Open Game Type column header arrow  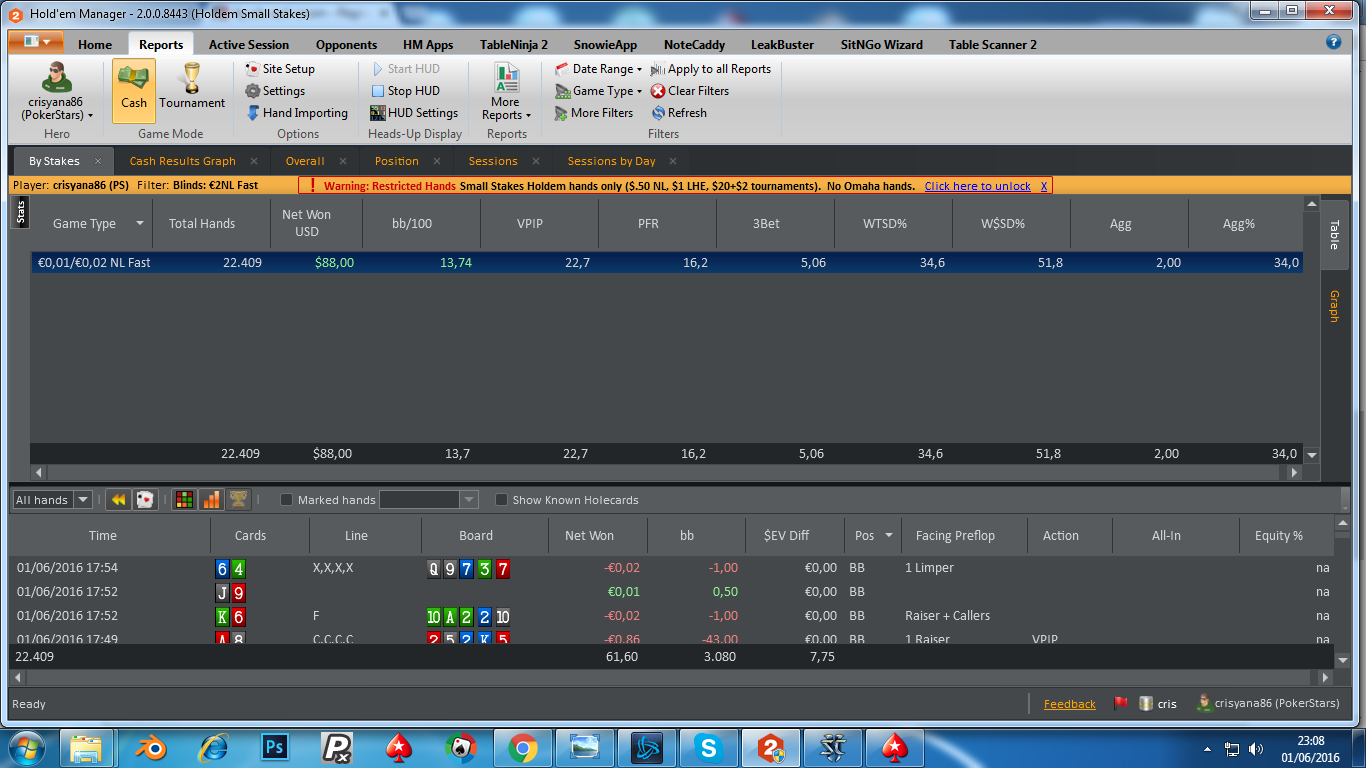(x=140, y=223)
